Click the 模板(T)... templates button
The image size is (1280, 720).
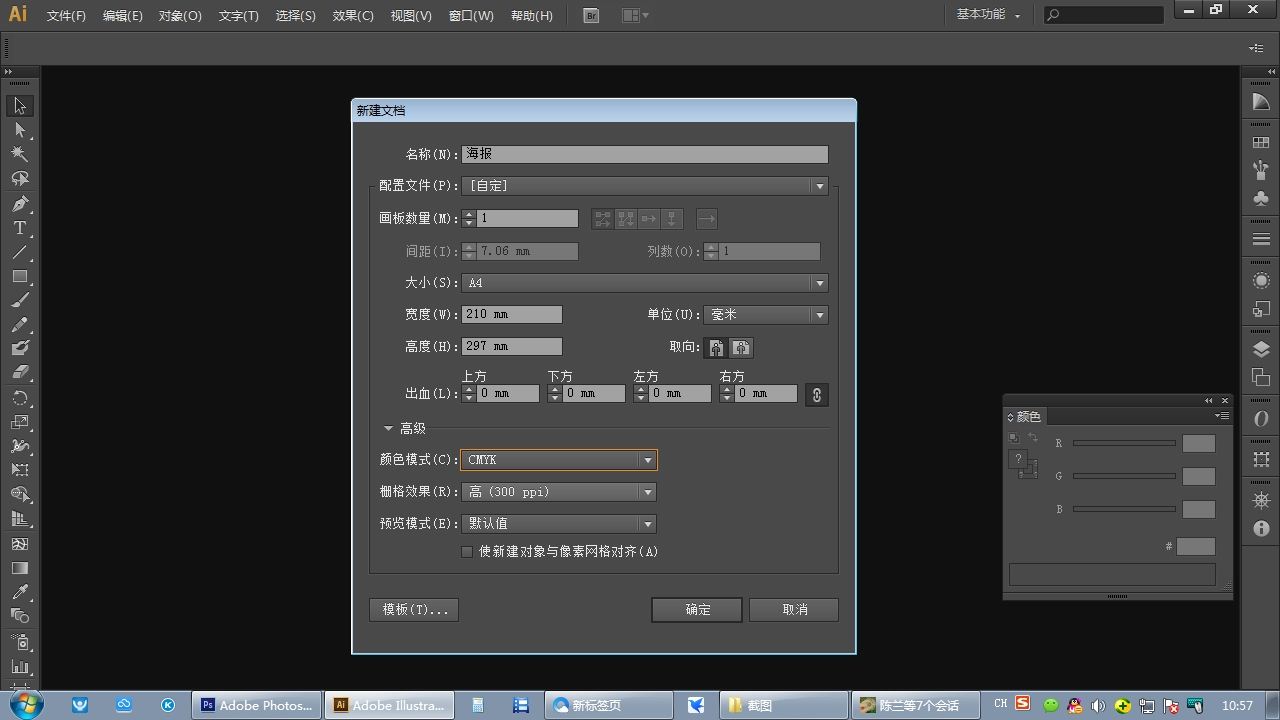point(414,610)
